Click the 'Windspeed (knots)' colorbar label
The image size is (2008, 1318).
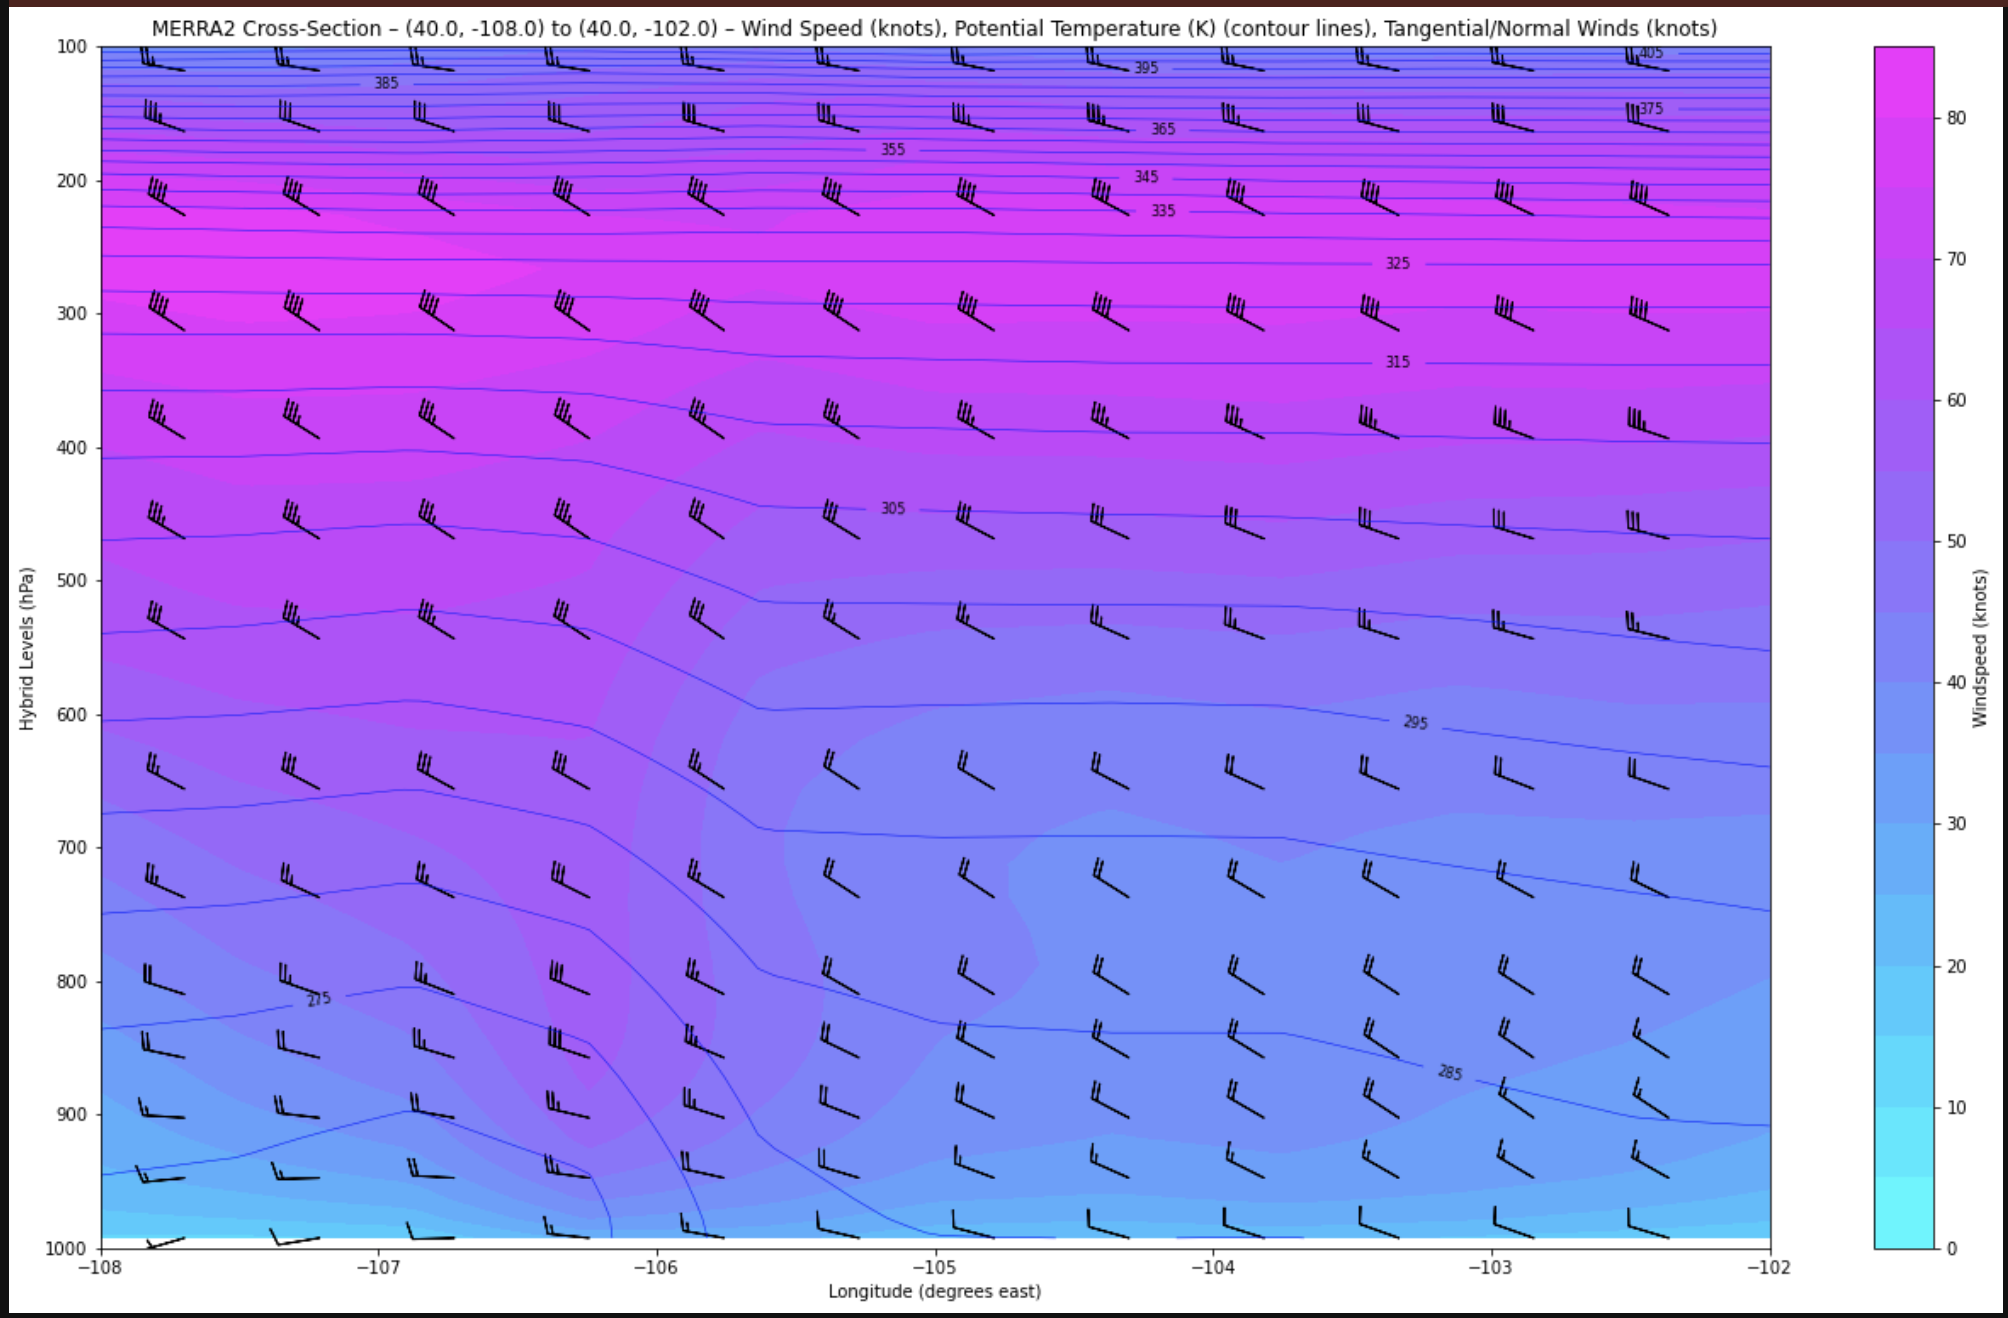pos(1979,648)
